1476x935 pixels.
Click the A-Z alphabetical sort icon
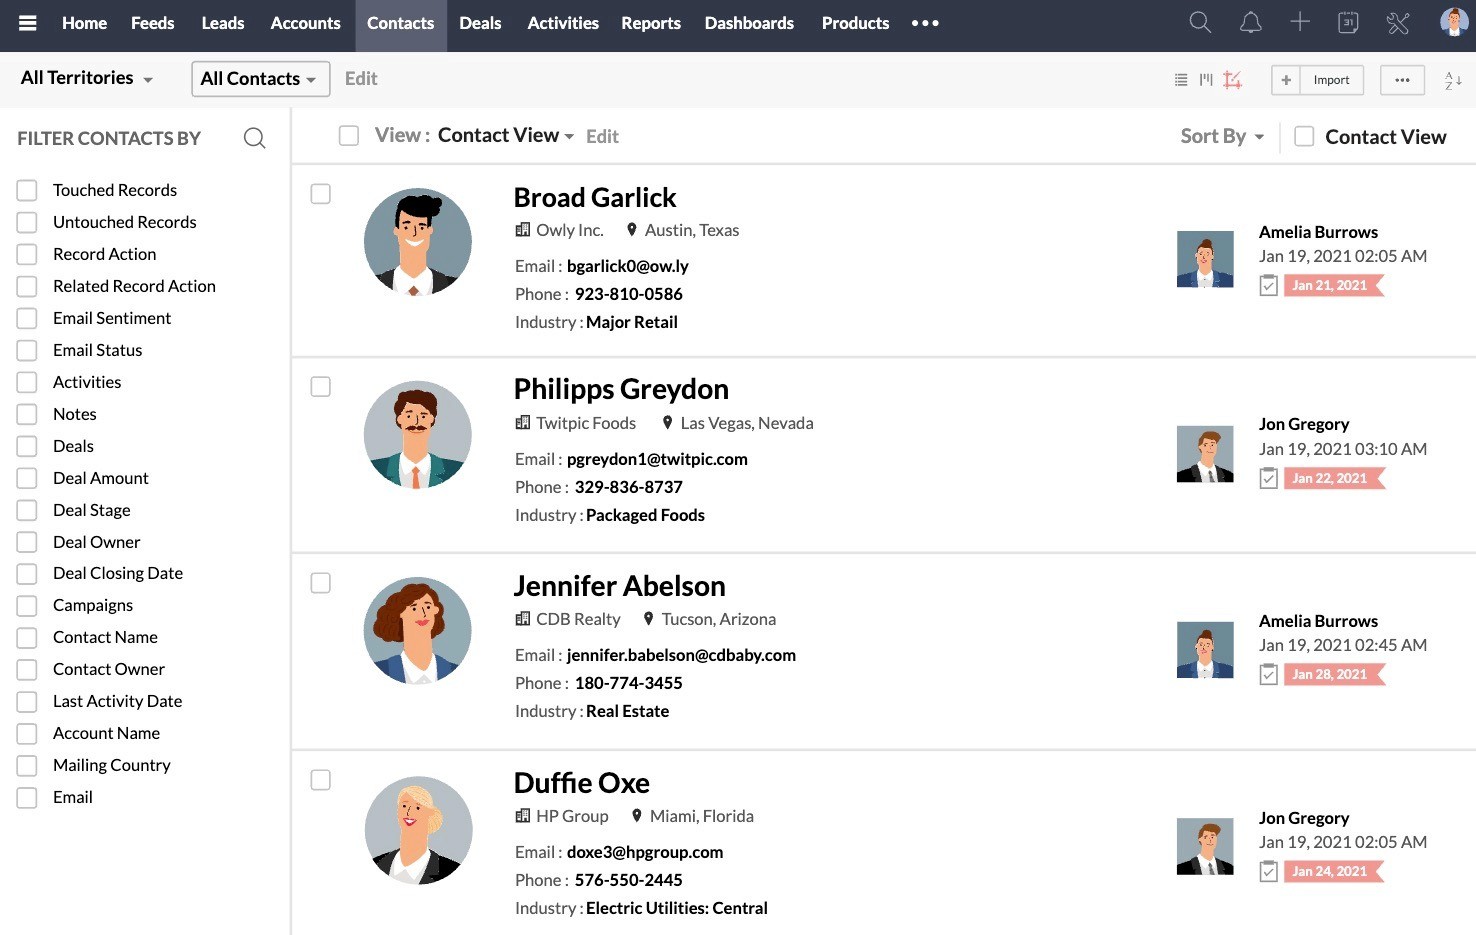pos(1453,80)
